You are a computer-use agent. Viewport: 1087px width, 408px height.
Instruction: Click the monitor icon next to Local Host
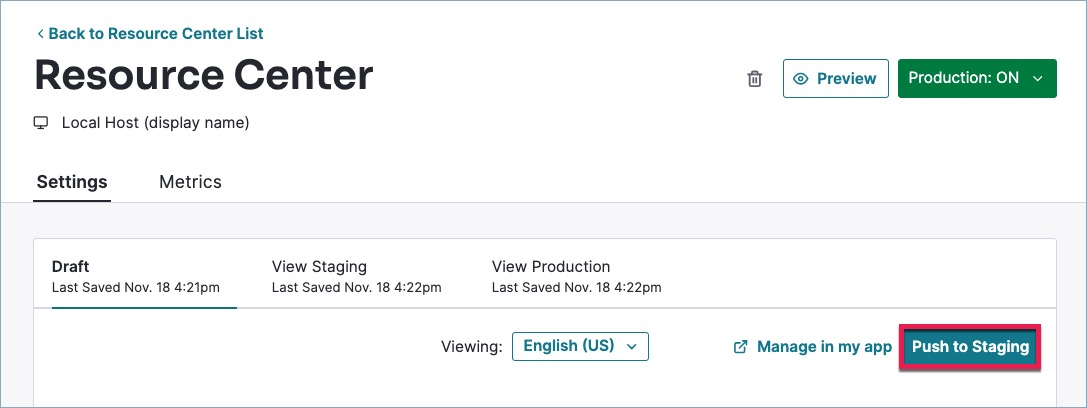[41, 123]
